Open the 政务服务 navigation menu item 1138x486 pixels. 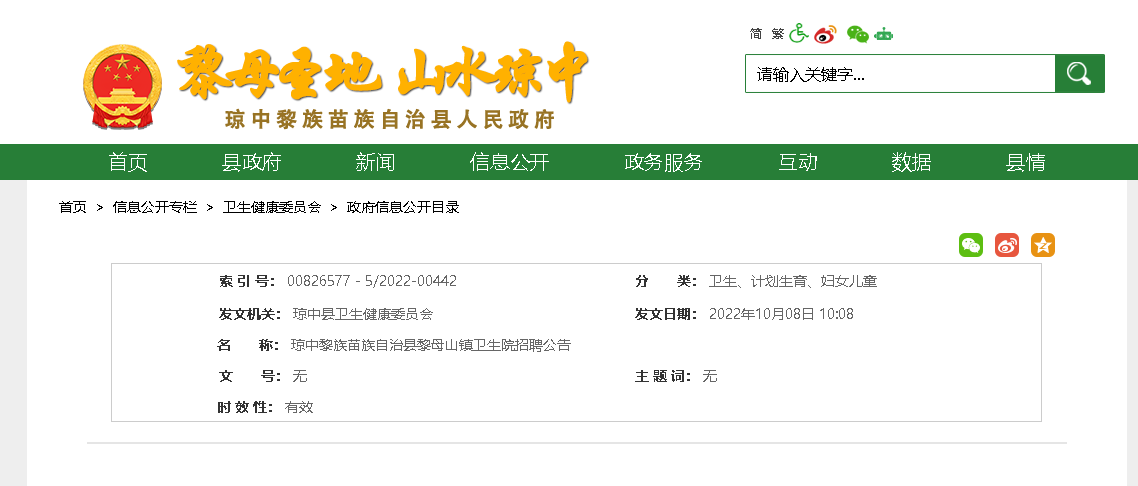(663, 162)
